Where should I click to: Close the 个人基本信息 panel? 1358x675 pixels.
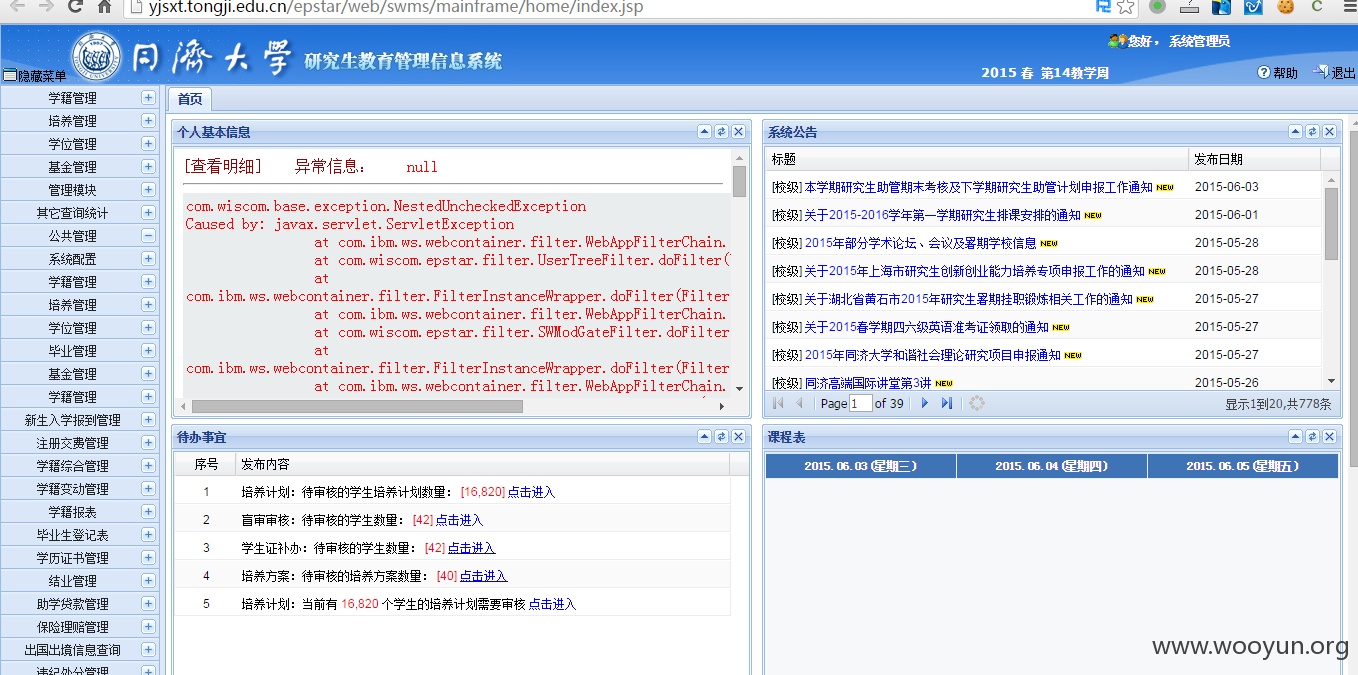click(738, 132)
